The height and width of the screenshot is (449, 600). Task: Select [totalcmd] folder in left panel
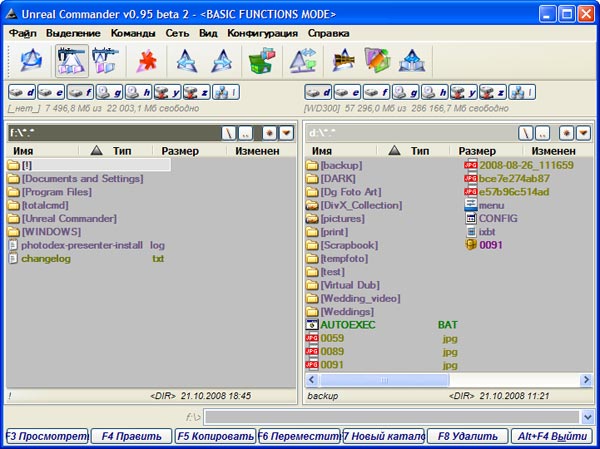[38, 206]
